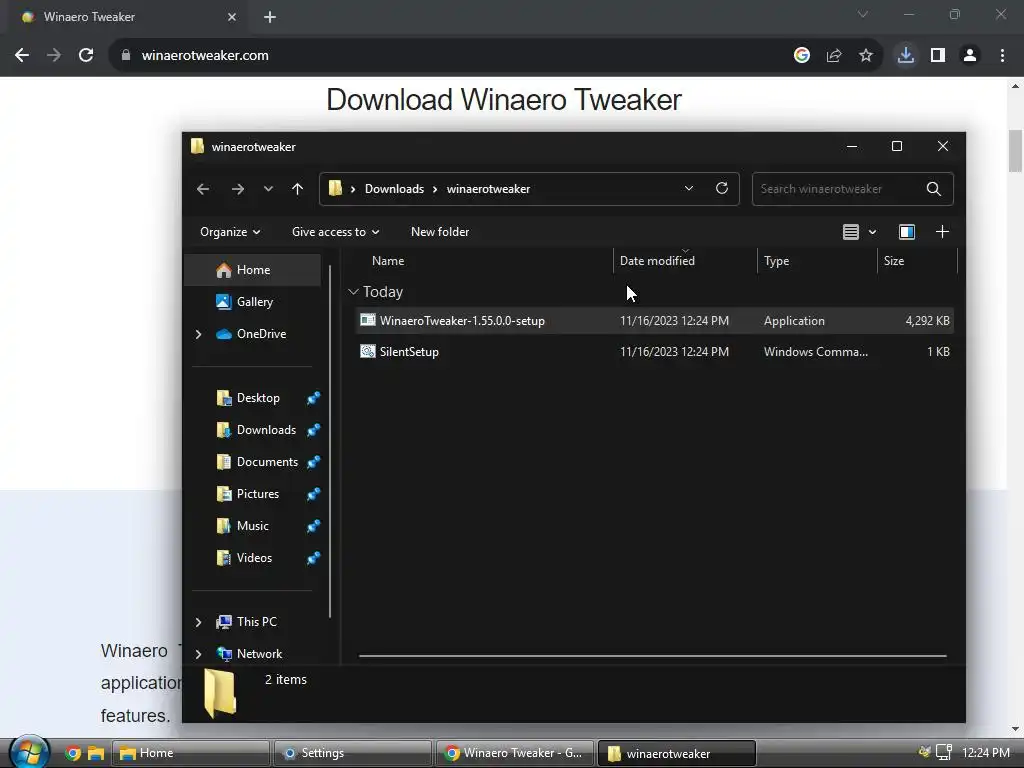Screen dimensions: 1024x768
Task: Open the address bar history dropdown
Action: [x=689, y=189]
